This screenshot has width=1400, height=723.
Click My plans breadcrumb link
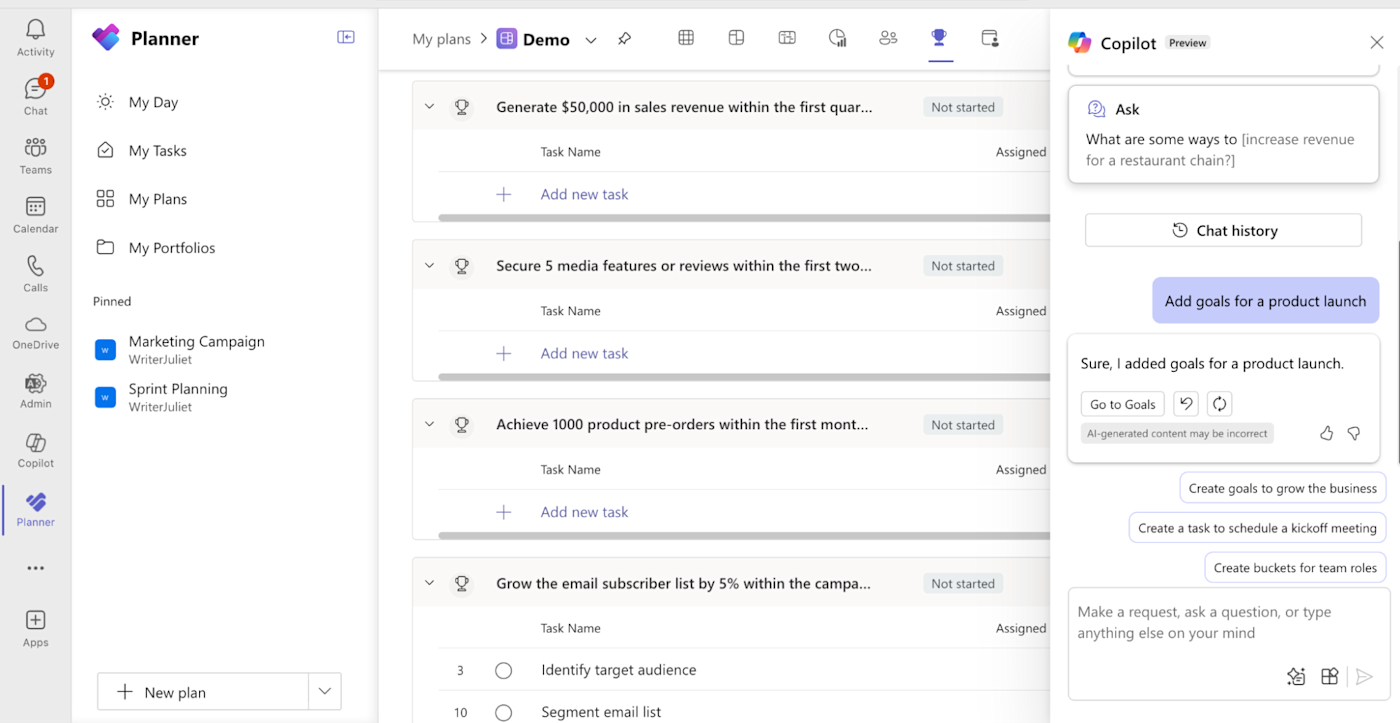pyautogui.click(x=441, y=39)
